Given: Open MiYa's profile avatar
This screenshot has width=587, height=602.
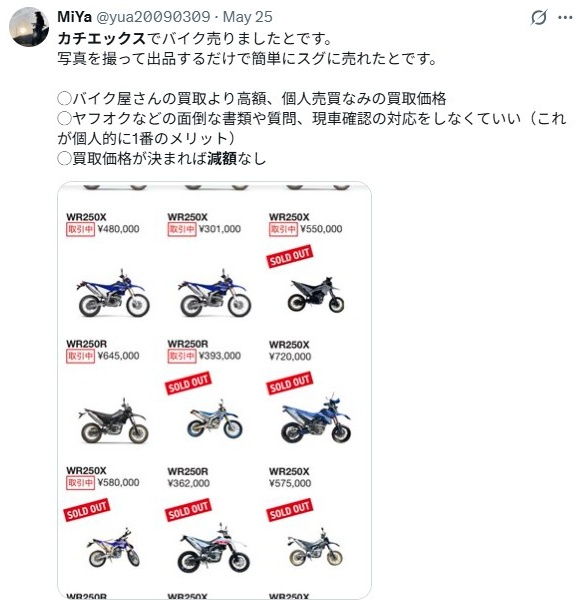Looking at the screenshot, I should point(29,26).
